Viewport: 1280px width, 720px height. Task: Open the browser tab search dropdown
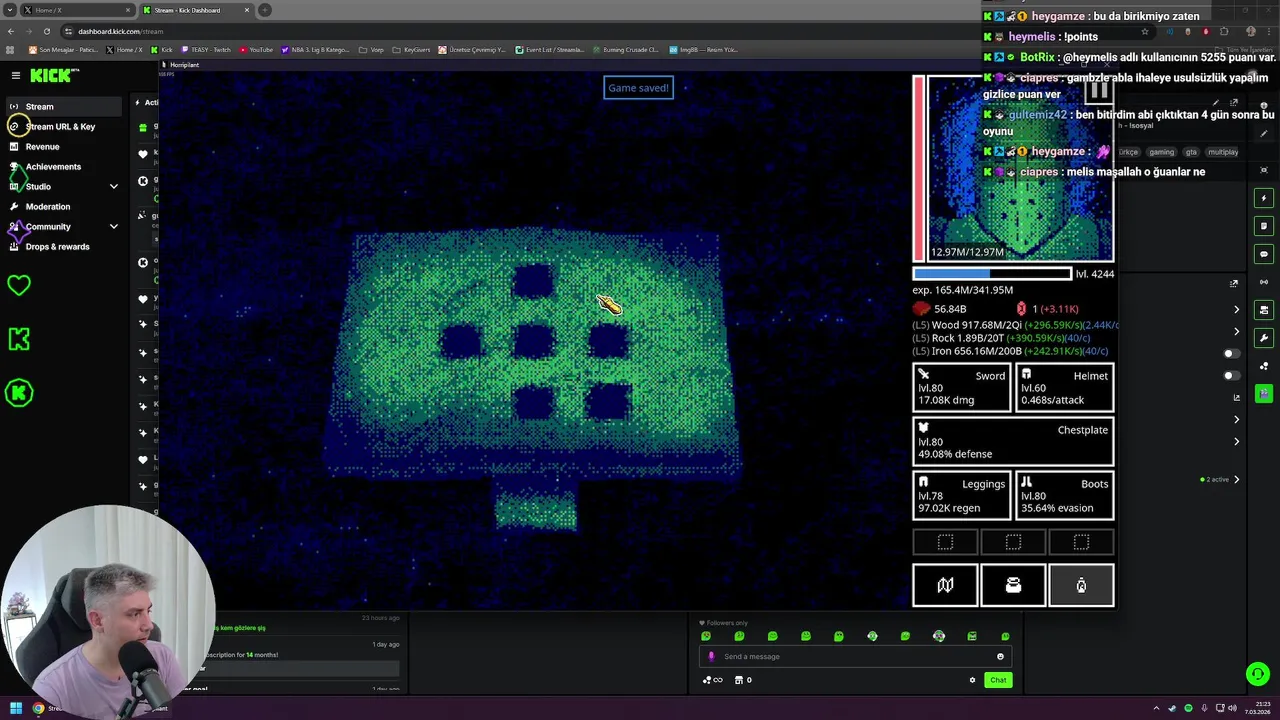click(x=10, y=10)
